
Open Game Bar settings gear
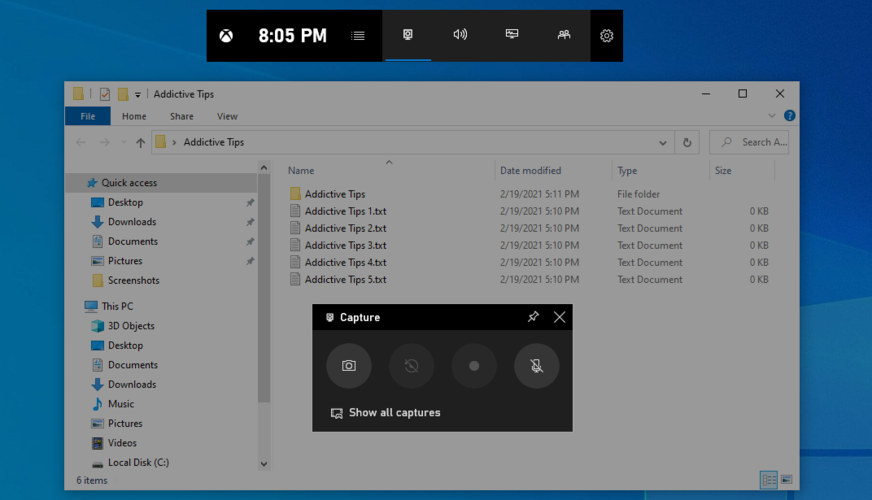606,36
